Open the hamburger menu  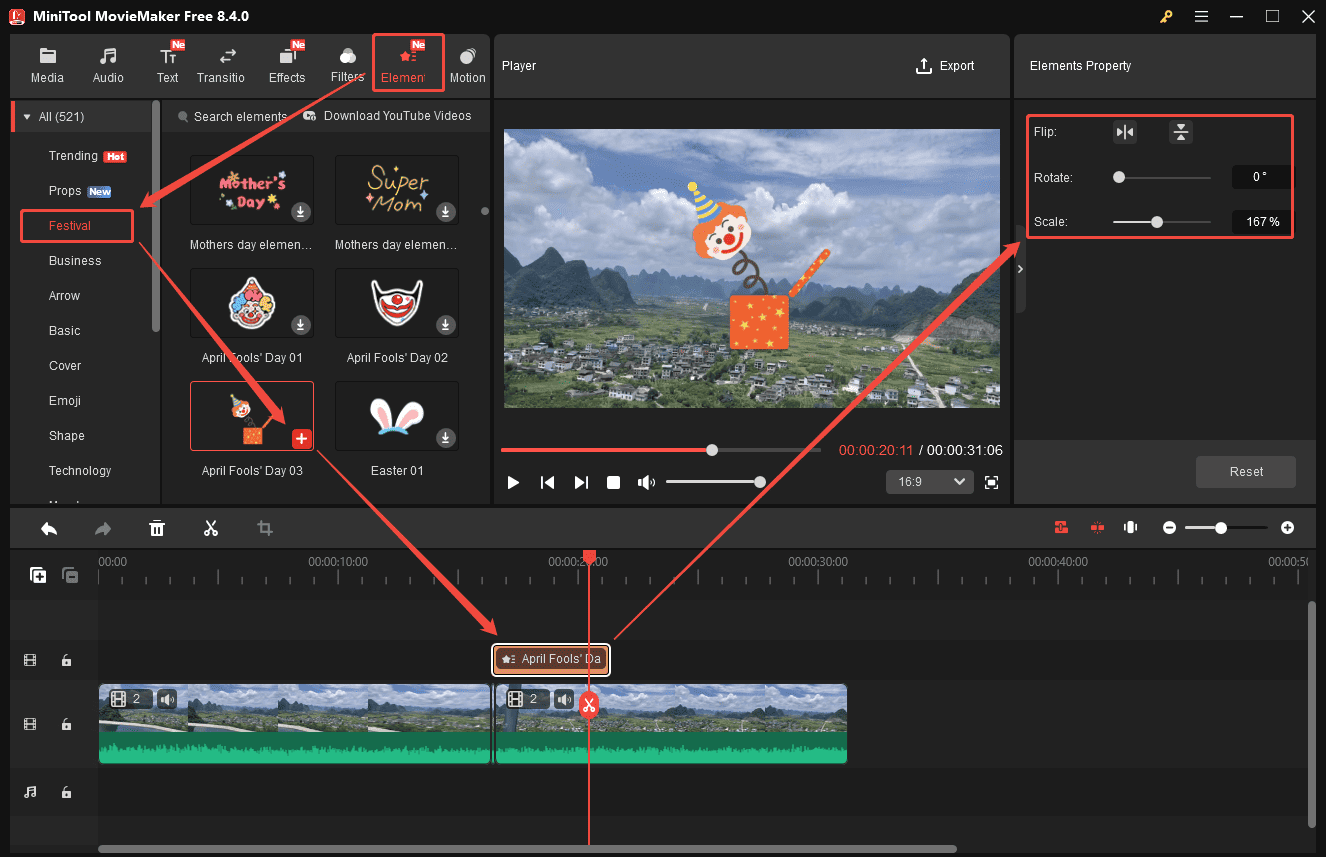coord(1201,16)
